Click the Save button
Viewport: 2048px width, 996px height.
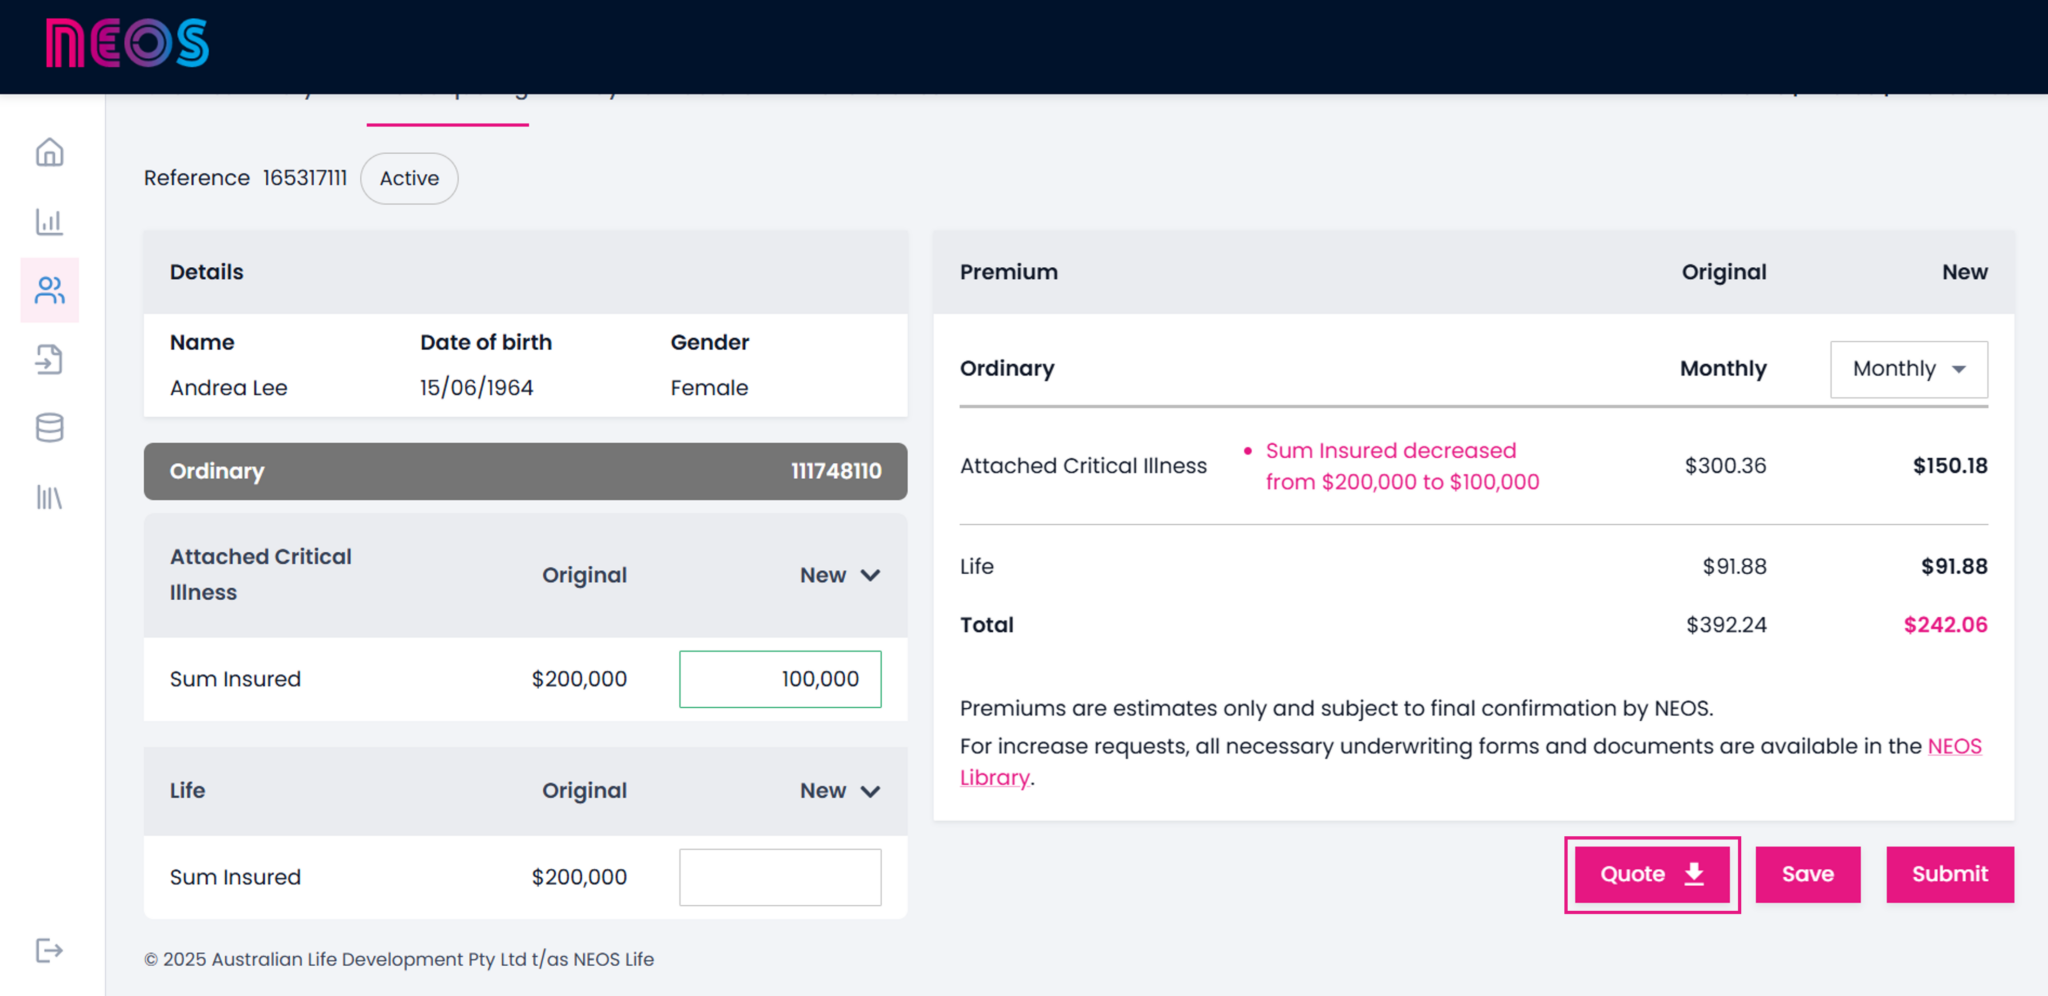1807,874
